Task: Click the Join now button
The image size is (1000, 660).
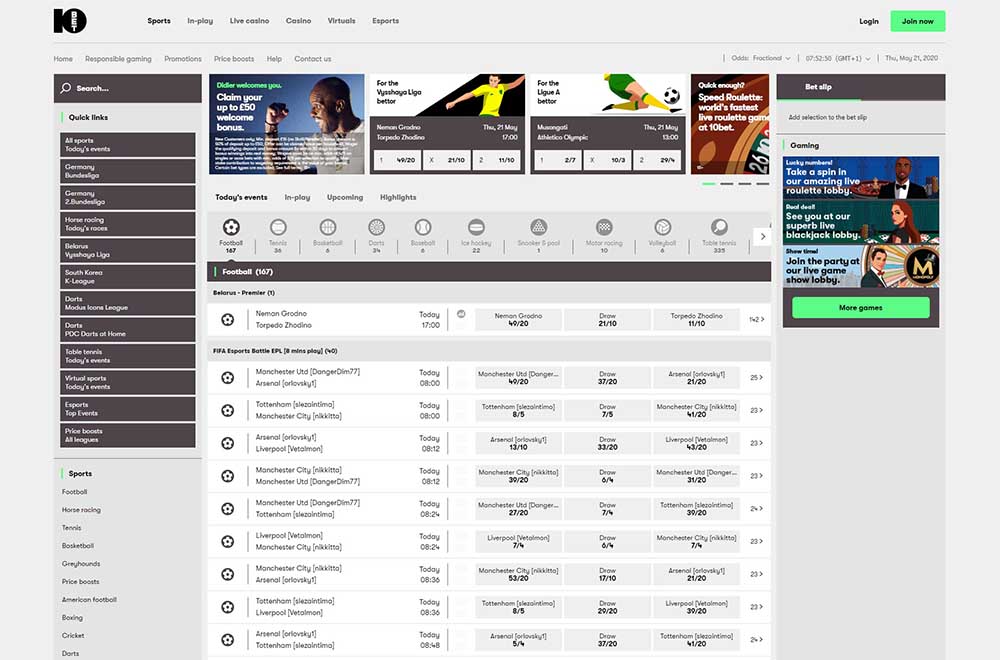Action: [x=918, y=21]
